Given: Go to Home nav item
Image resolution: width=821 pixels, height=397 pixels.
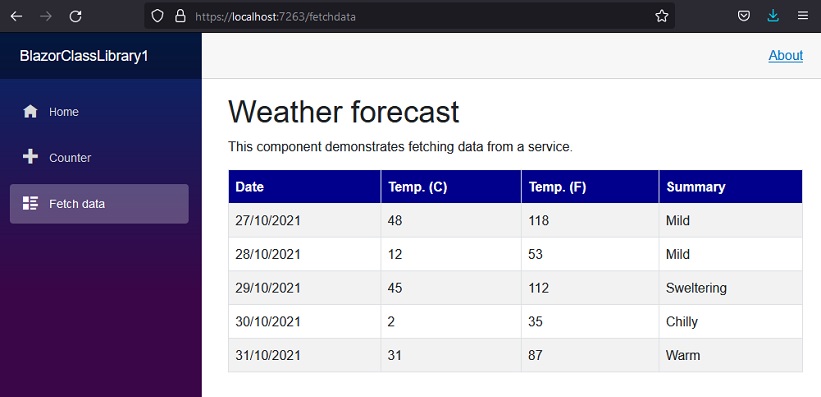Looking at the screenshot, I should [99, 112].
